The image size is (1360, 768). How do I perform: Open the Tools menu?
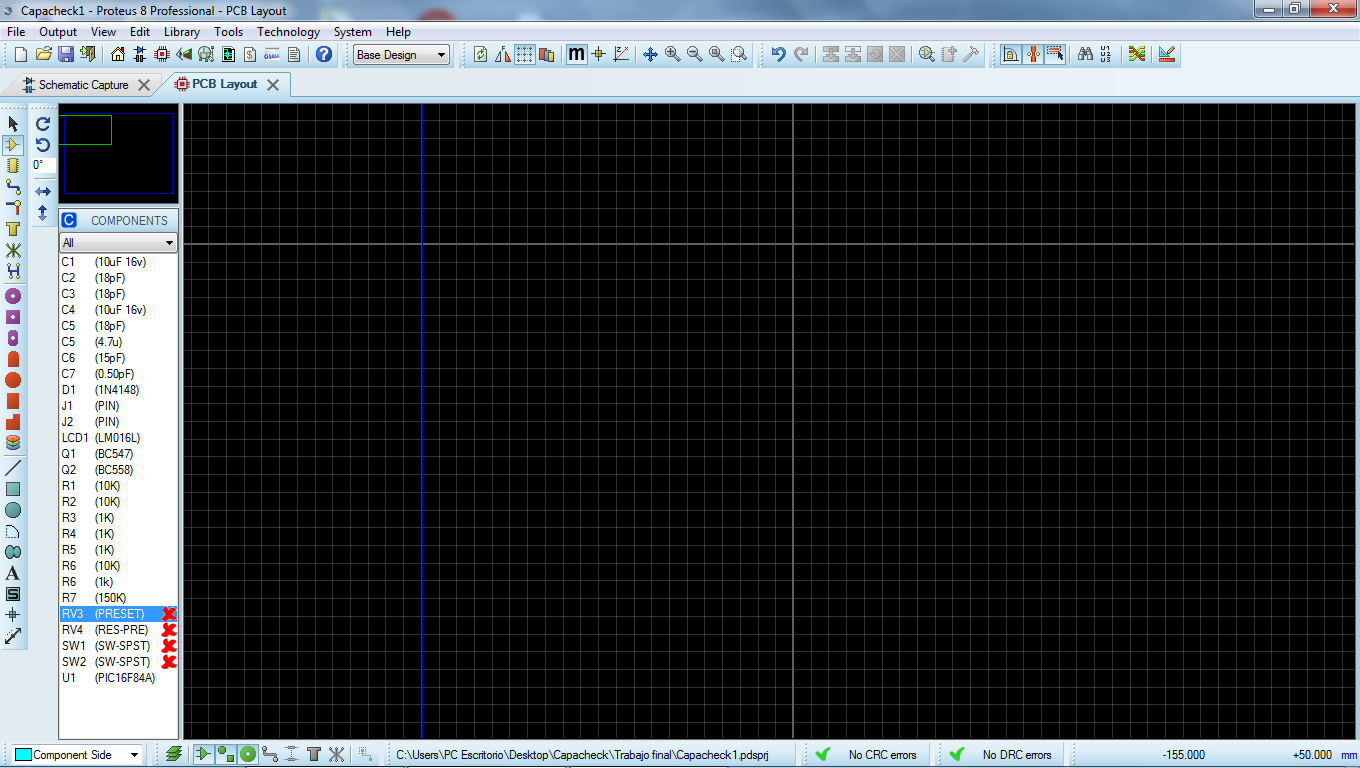228,32
